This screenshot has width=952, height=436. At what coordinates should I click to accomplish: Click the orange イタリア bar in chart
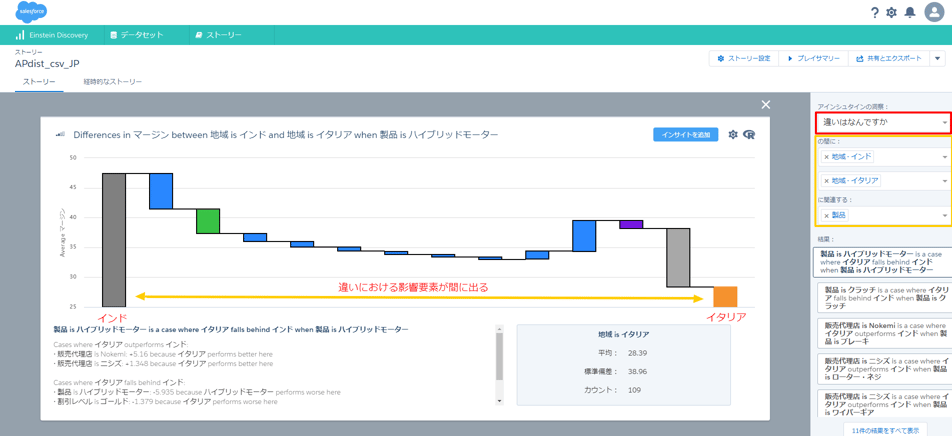tap(725, 297)
